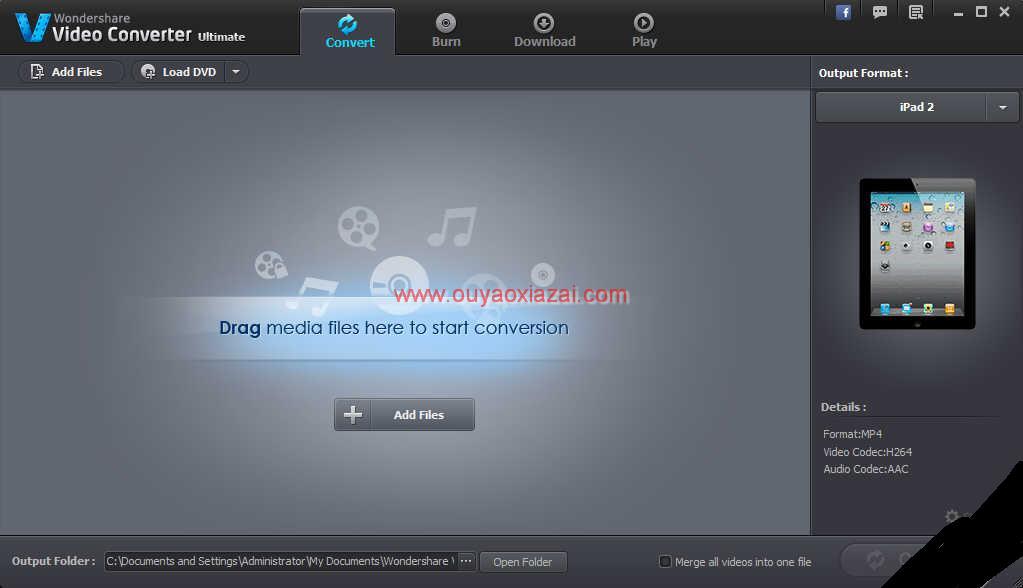Click the 'Format:MP4' details text
Image resolution: width=1023 pixels, height=588 pixels.
pyautogui.click(x=852, y=434)
